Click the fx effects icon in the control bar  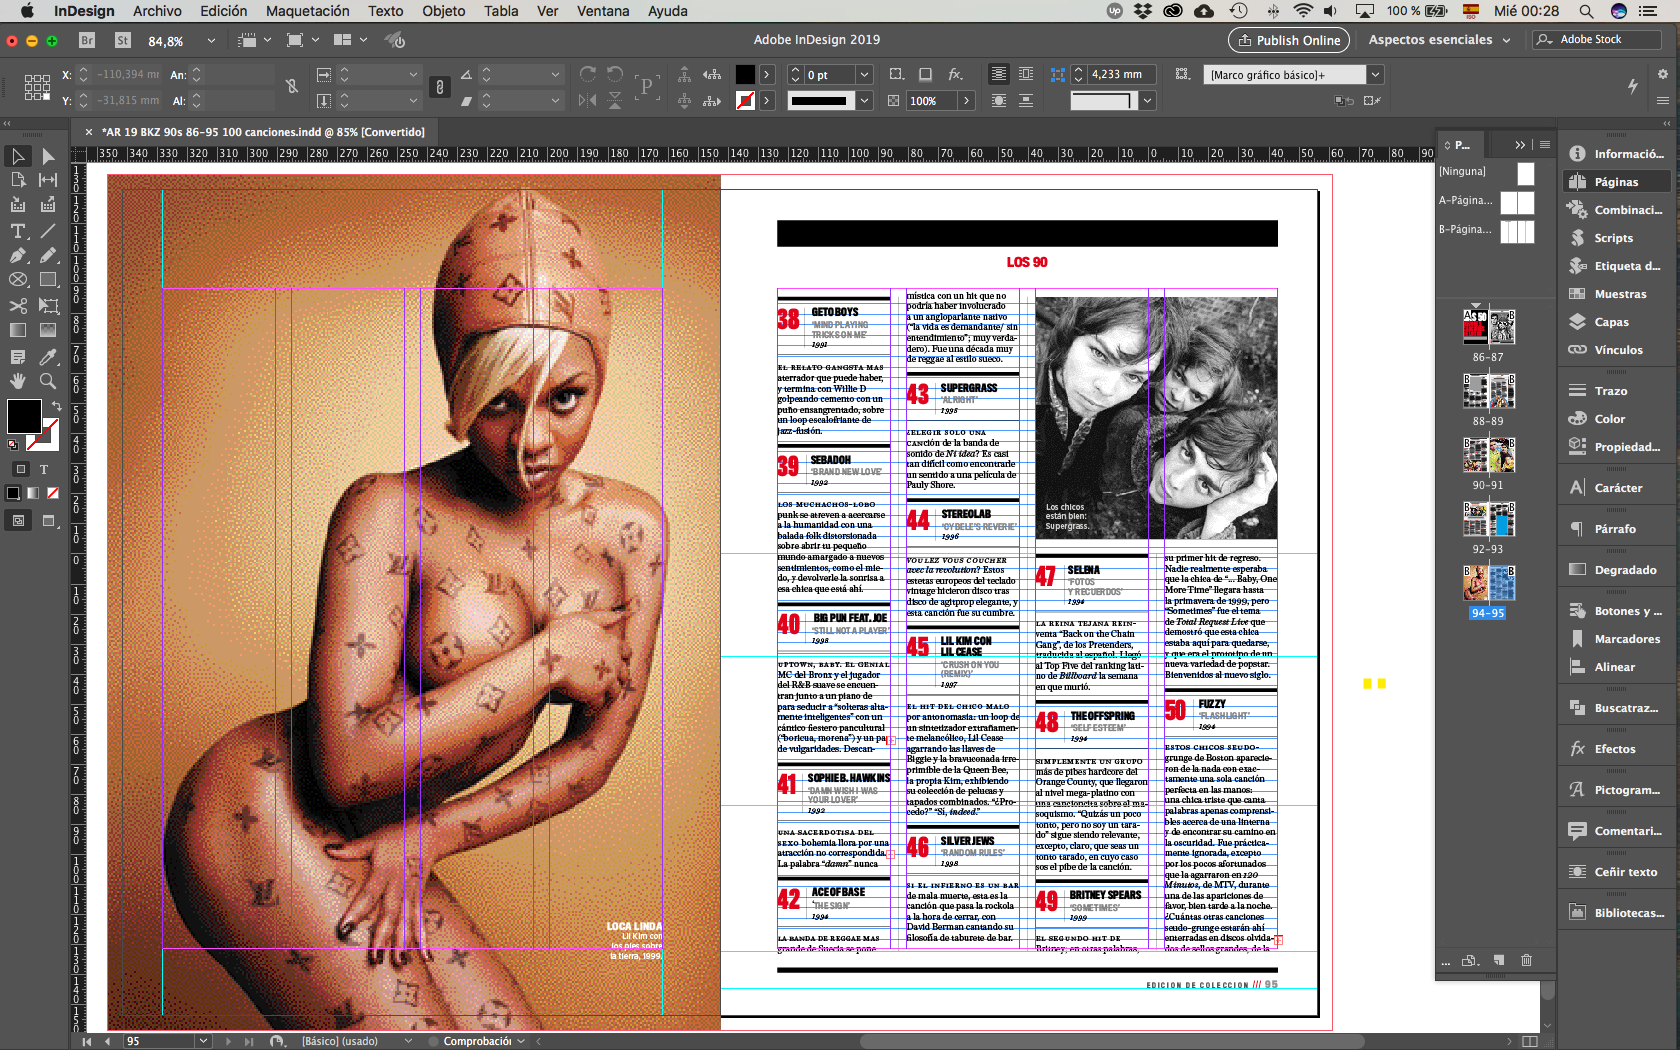tap(956, 75)
